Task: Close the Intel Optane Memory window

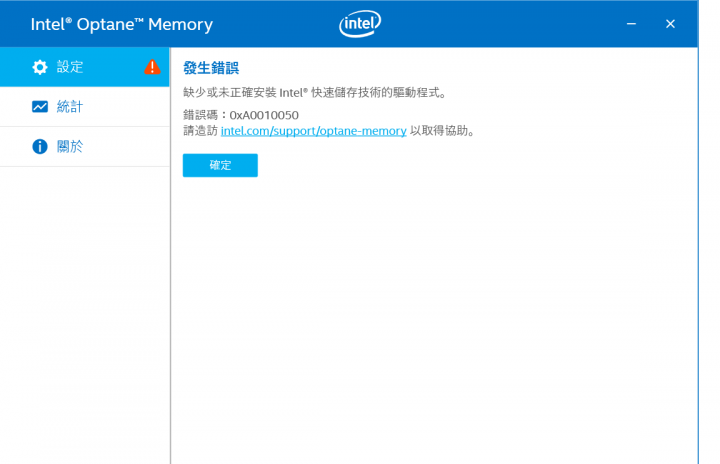Action: (x=670, y=24)
